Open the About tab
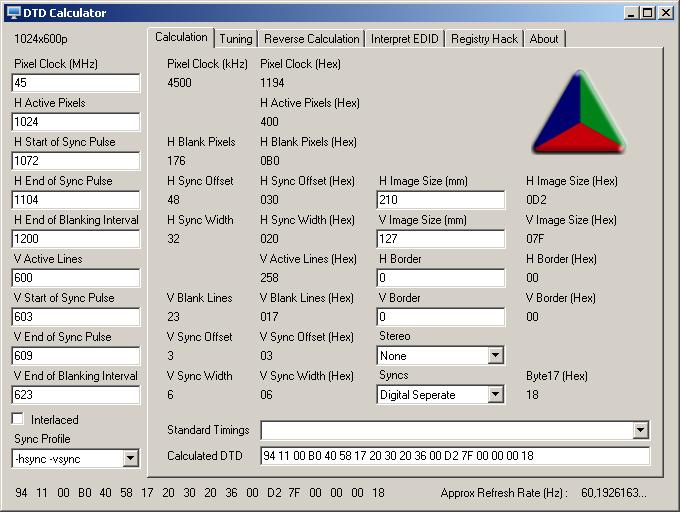The image size is (680, 512). click(544, 39)
